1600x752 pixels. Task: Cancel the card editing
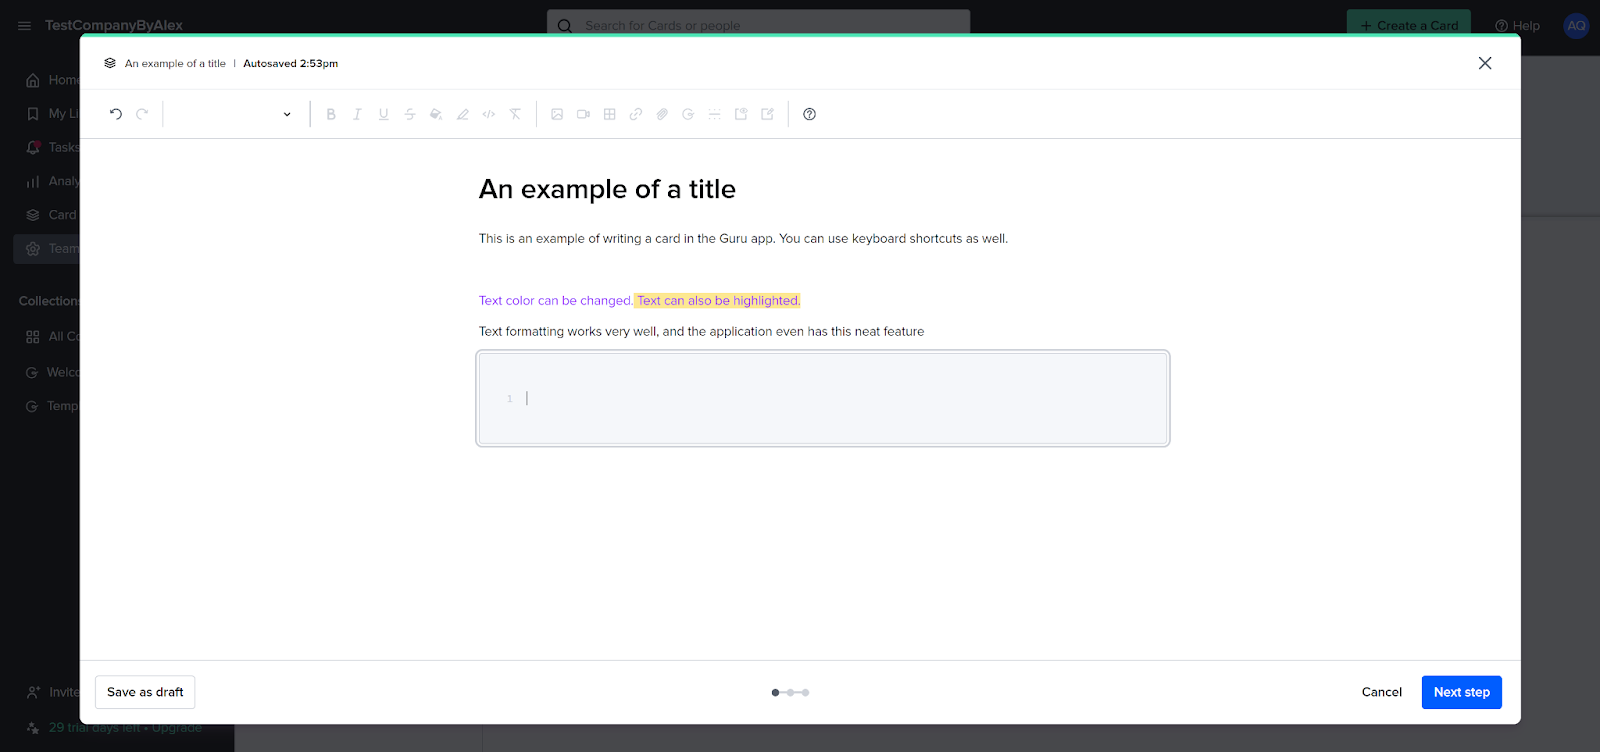pyautogui.click(x=1381, y=692)
